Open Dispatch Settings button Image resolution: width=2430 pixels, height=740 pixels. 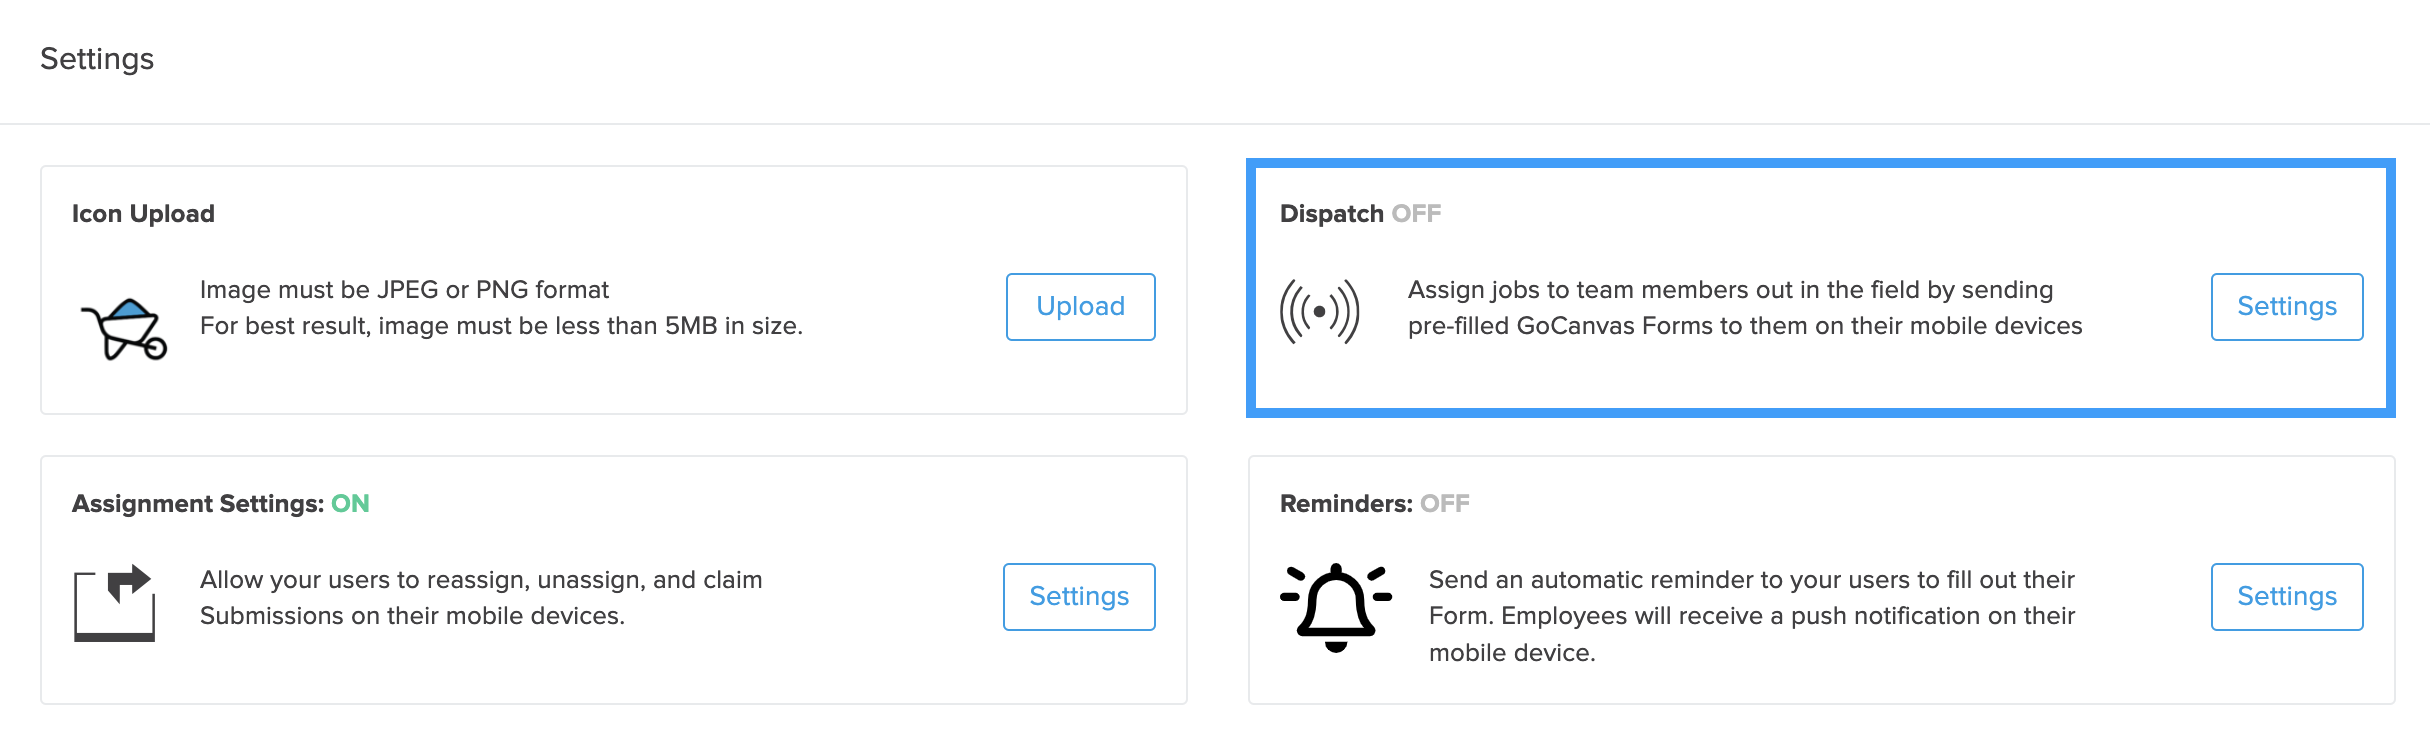point(2286,307)
